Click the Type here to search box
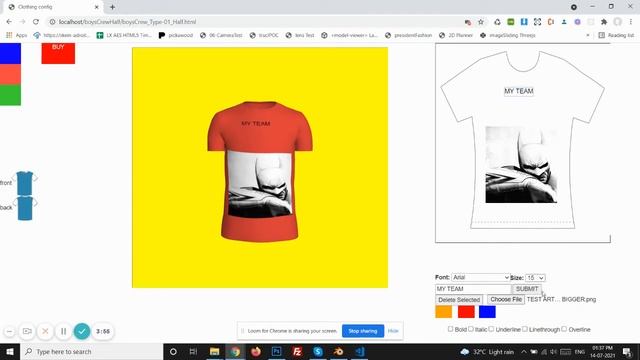Image resolution: width=640 pixels, height=360 pixels. point(91,351)
